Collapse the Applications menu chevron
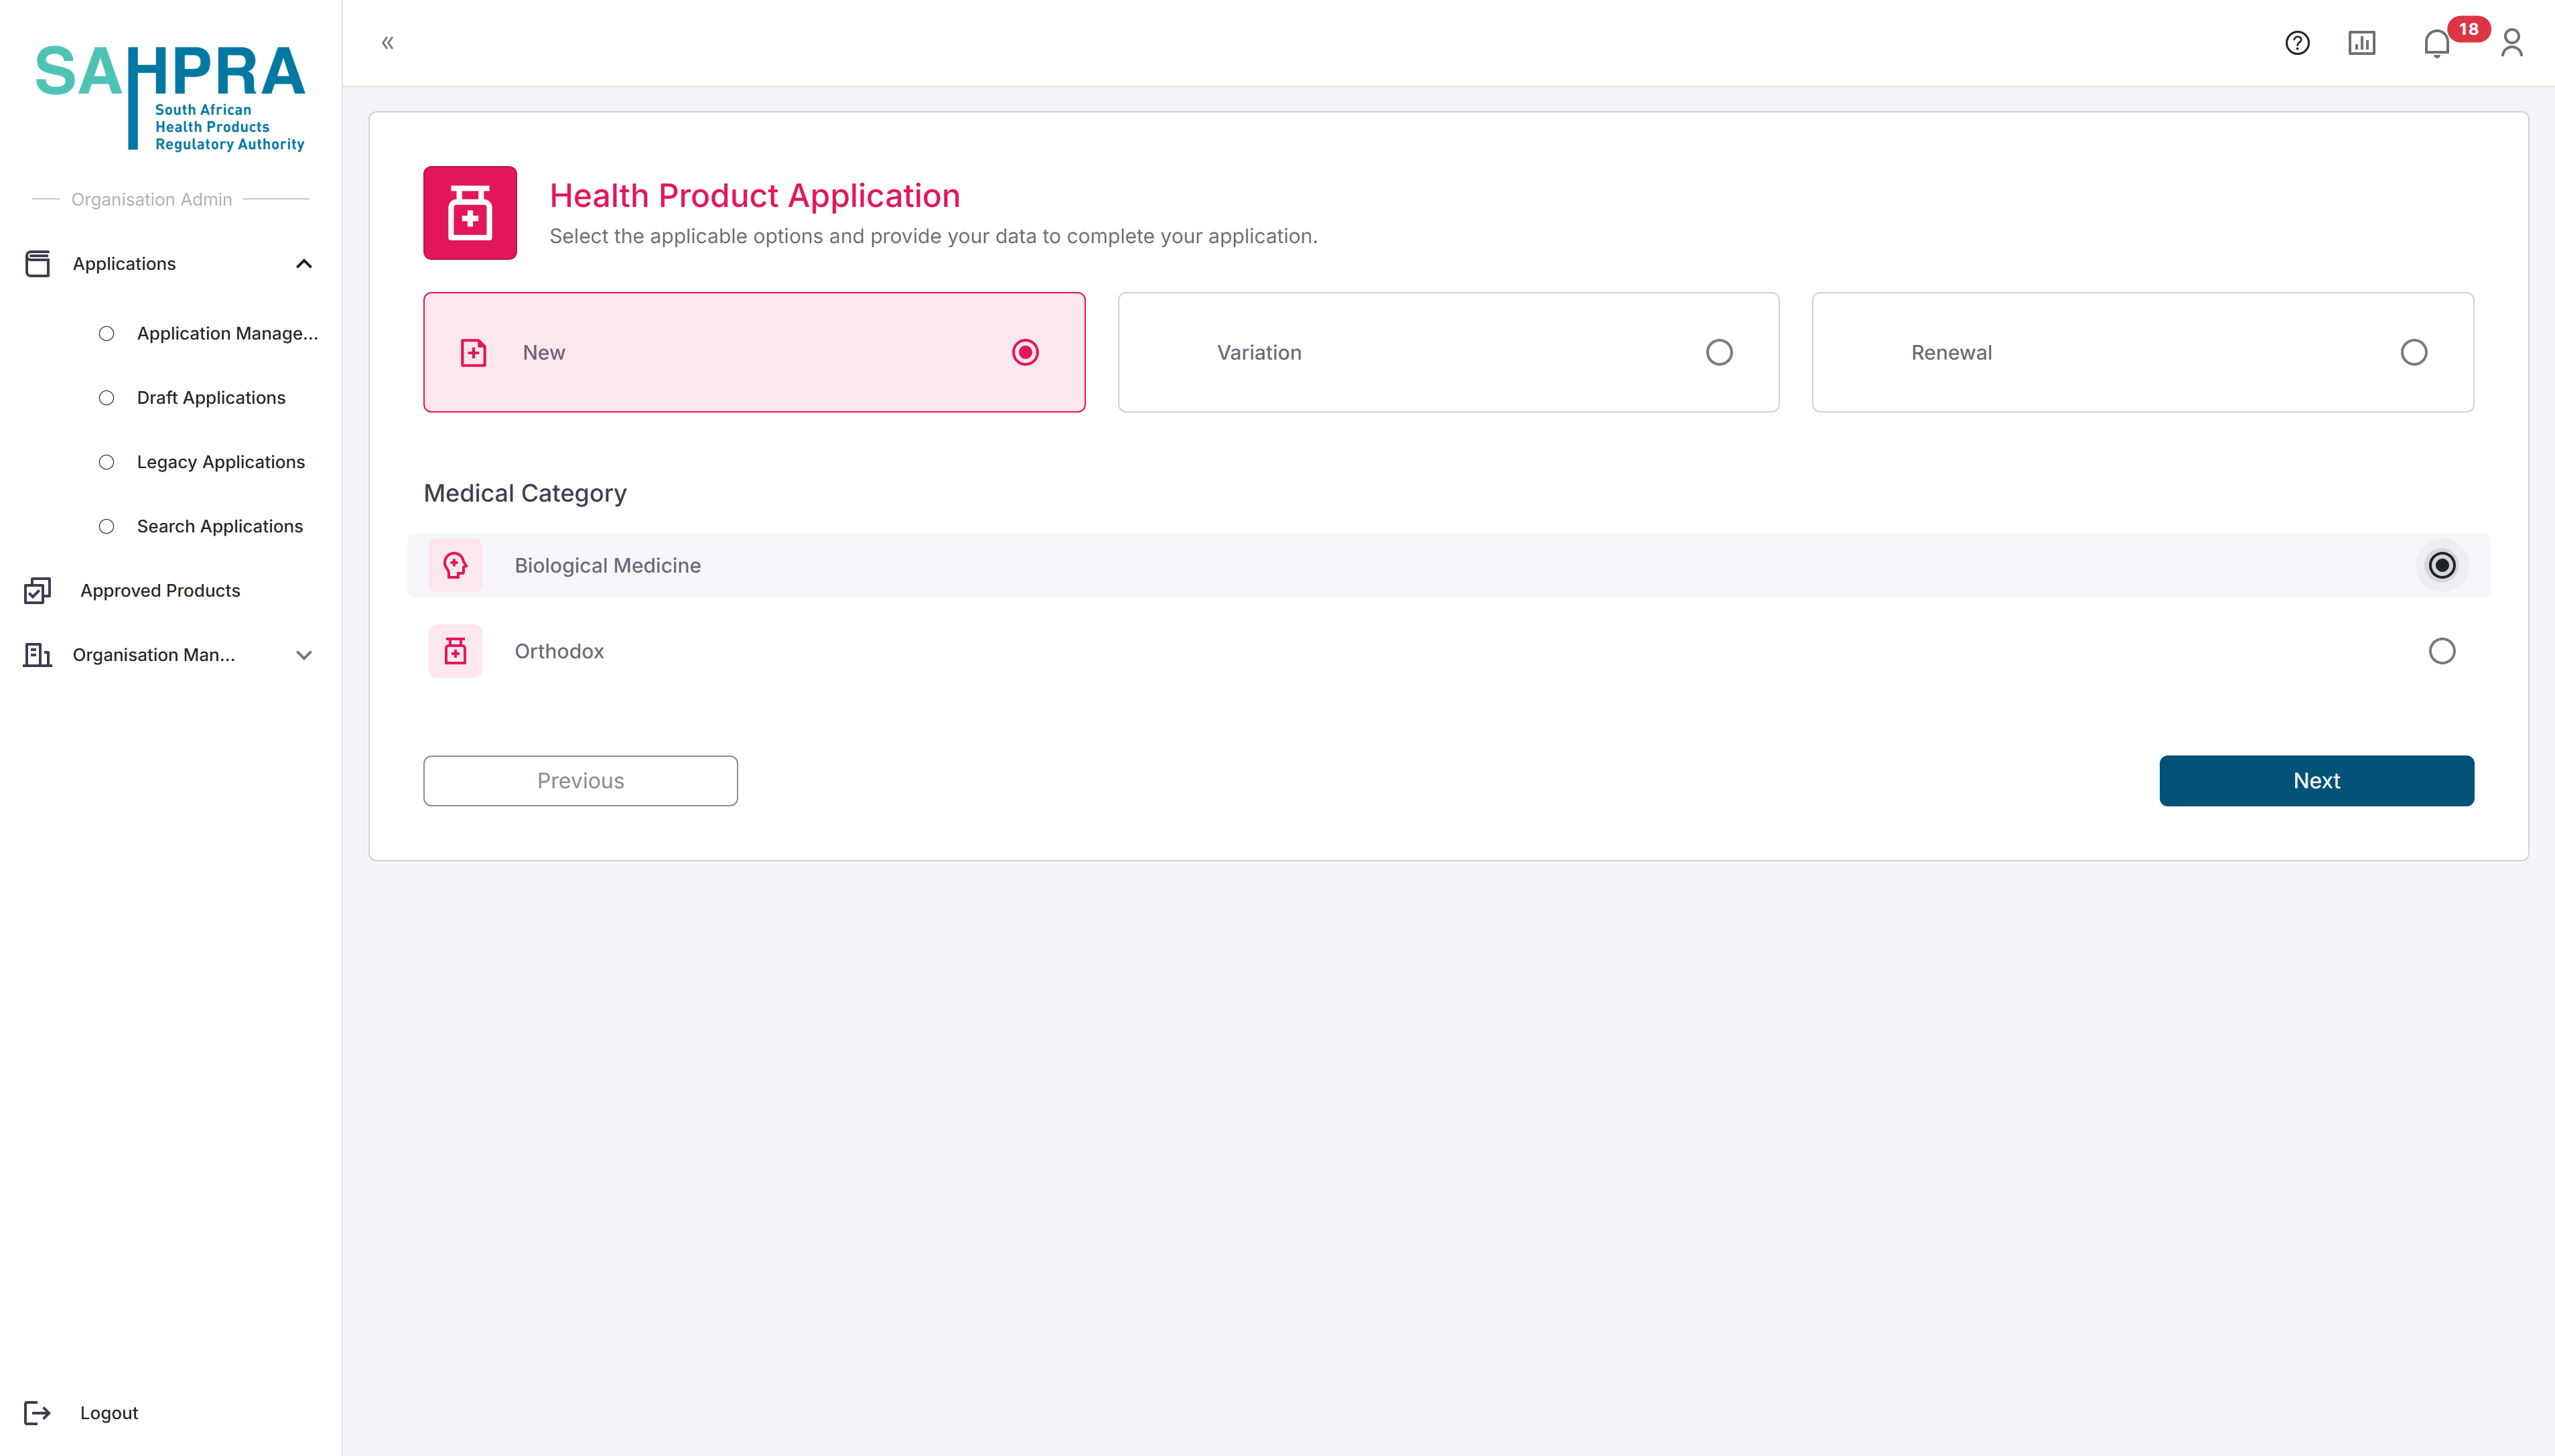 click(304, 264)
